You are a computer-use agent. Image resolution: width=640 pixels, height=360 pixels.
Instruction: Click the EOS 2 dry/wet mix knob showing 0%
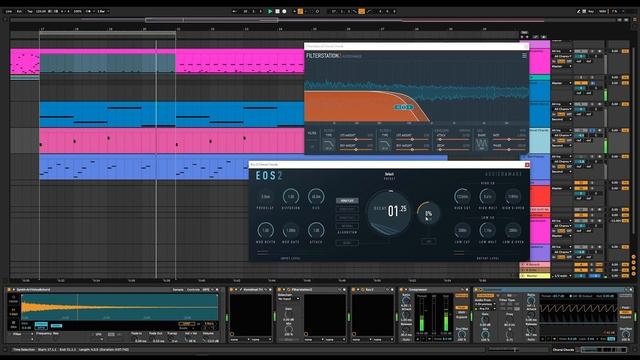[x=428, y=213]
